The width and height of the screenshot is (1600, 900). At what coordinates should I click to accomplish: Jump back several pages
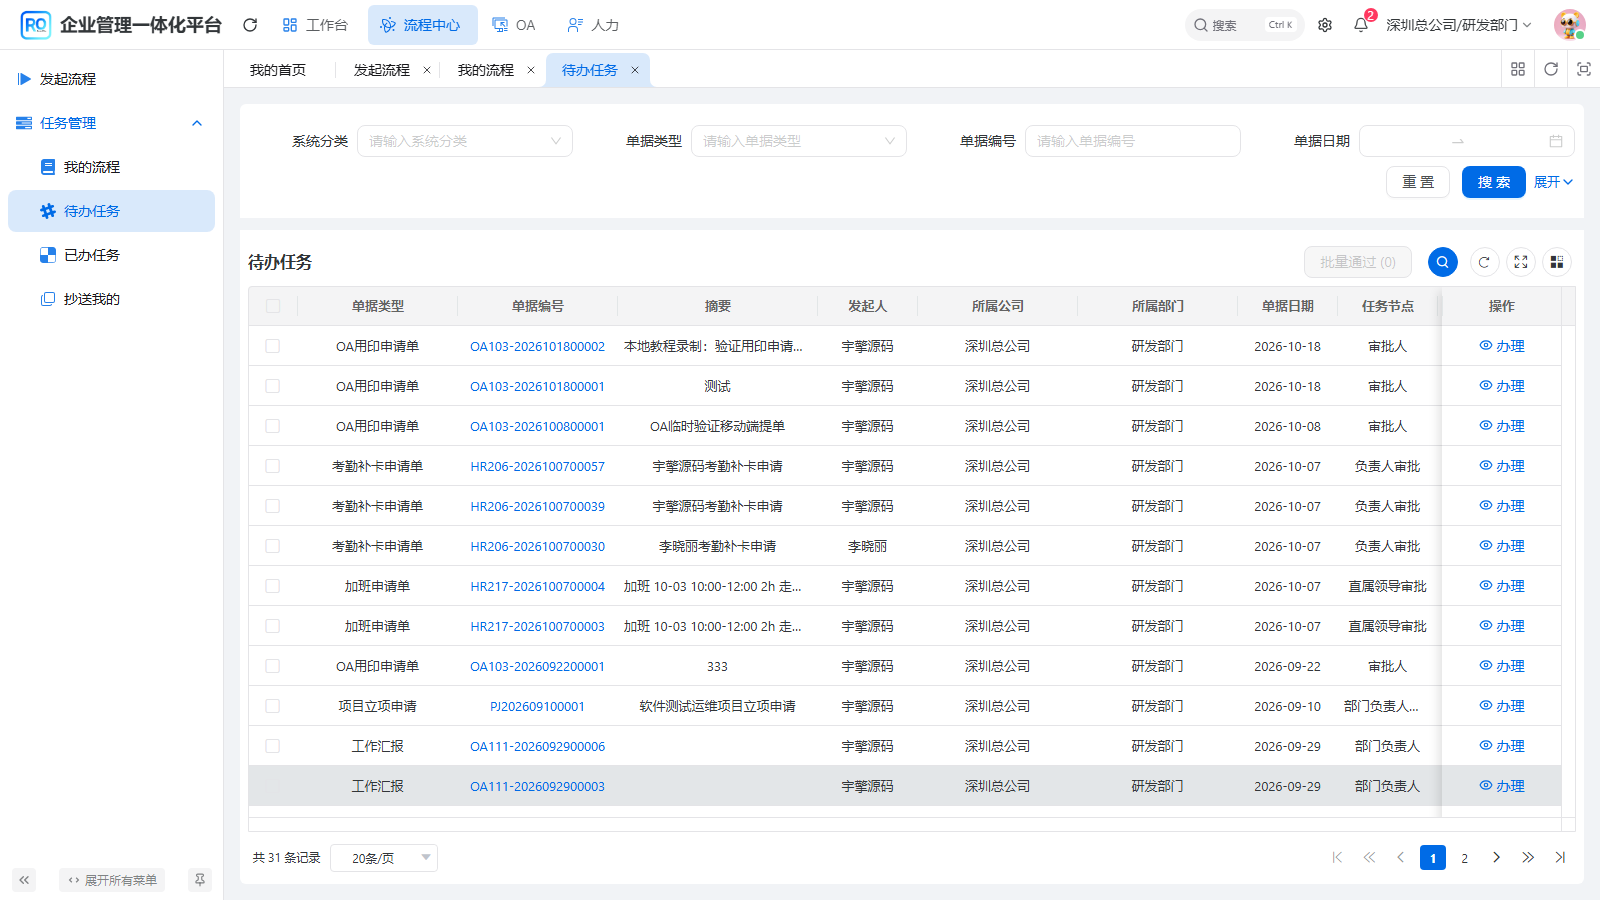click(x=1369, y=858)
